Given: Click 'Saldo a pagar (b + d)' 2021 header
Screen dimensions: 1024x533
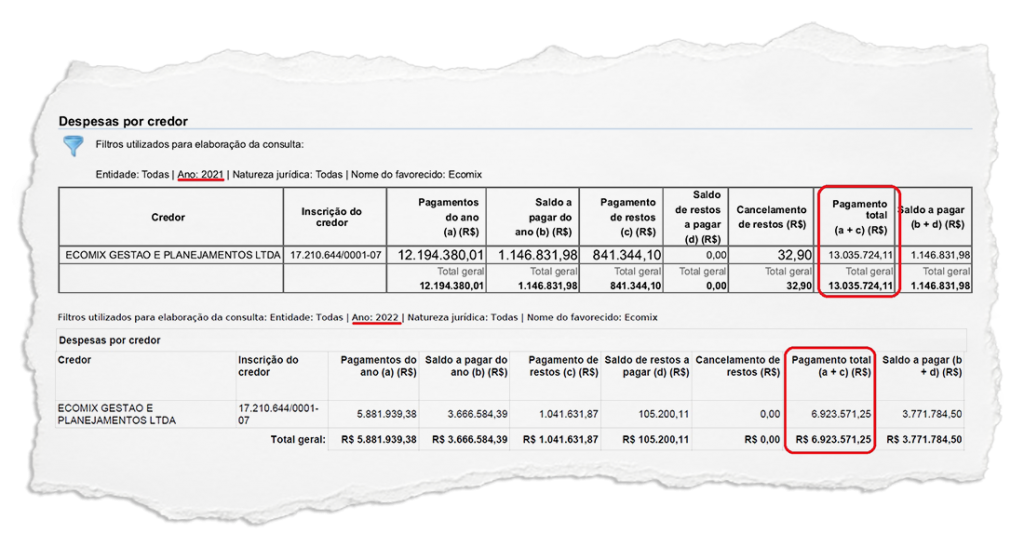Looking at the screenshot, I should click(x=931, y=217).
